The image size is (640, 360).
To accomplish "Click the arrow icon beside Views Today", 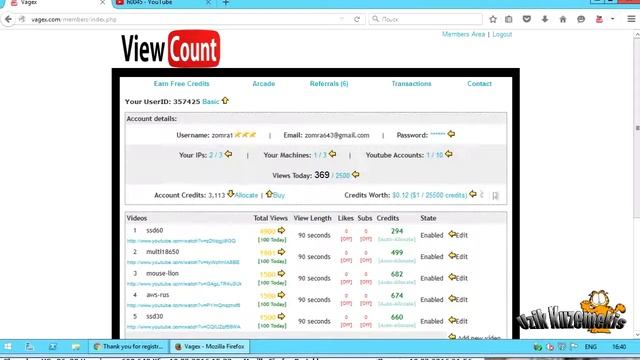I will click(356, 175).
